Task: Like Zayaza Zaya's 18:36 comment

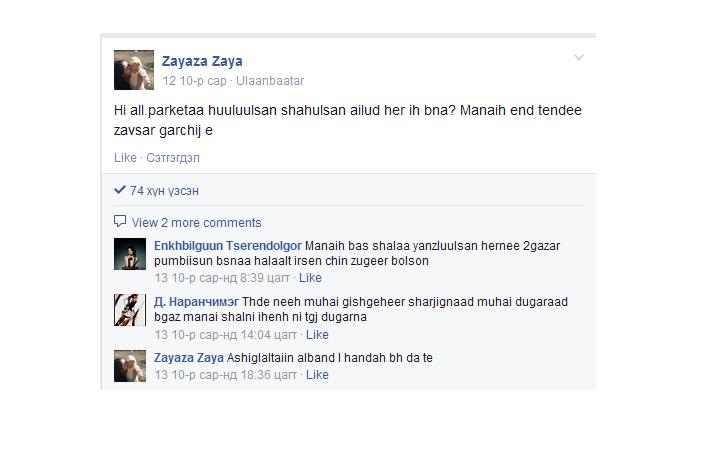Action: (317, 375)
